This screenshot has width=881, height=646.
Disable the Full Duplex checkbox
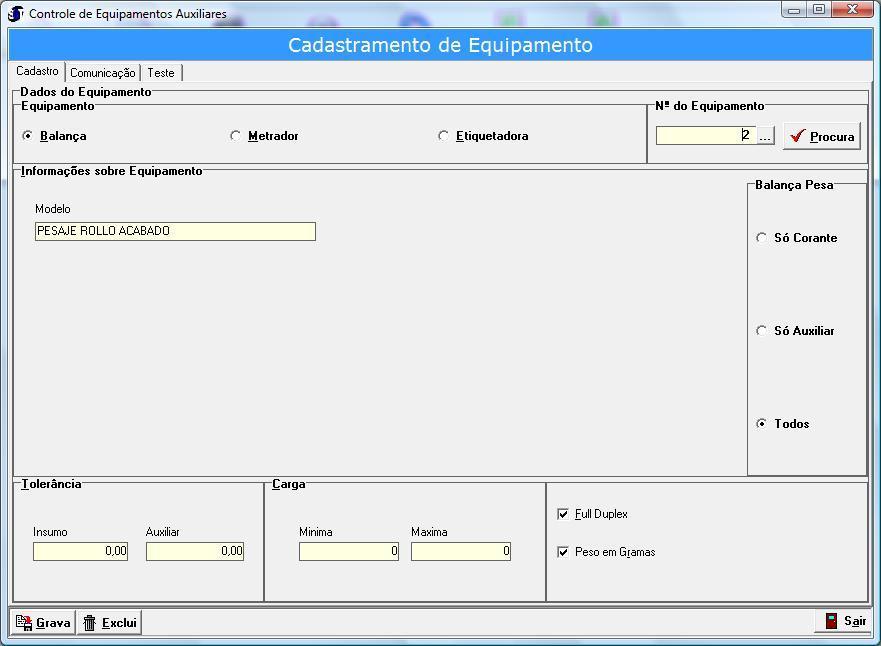[x=563, y=514]
